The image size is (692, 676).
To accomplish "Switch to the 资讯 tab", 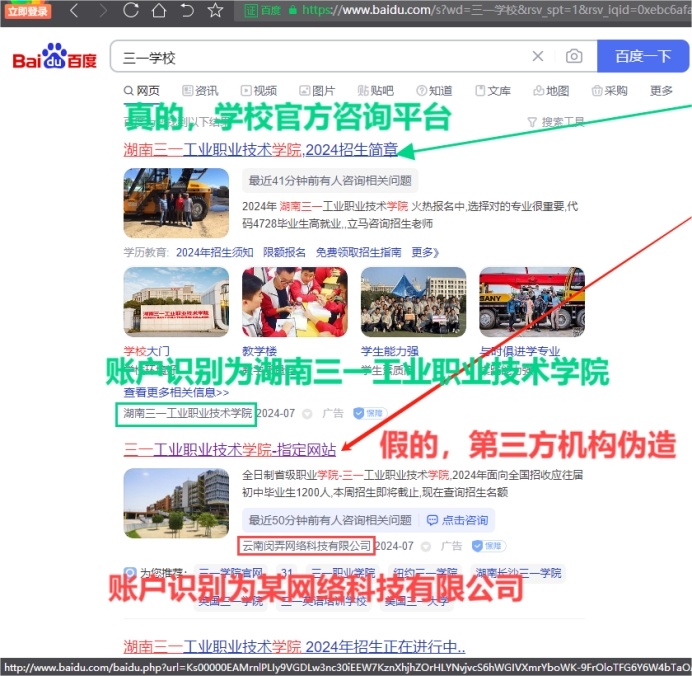I will tap(200, 91).
